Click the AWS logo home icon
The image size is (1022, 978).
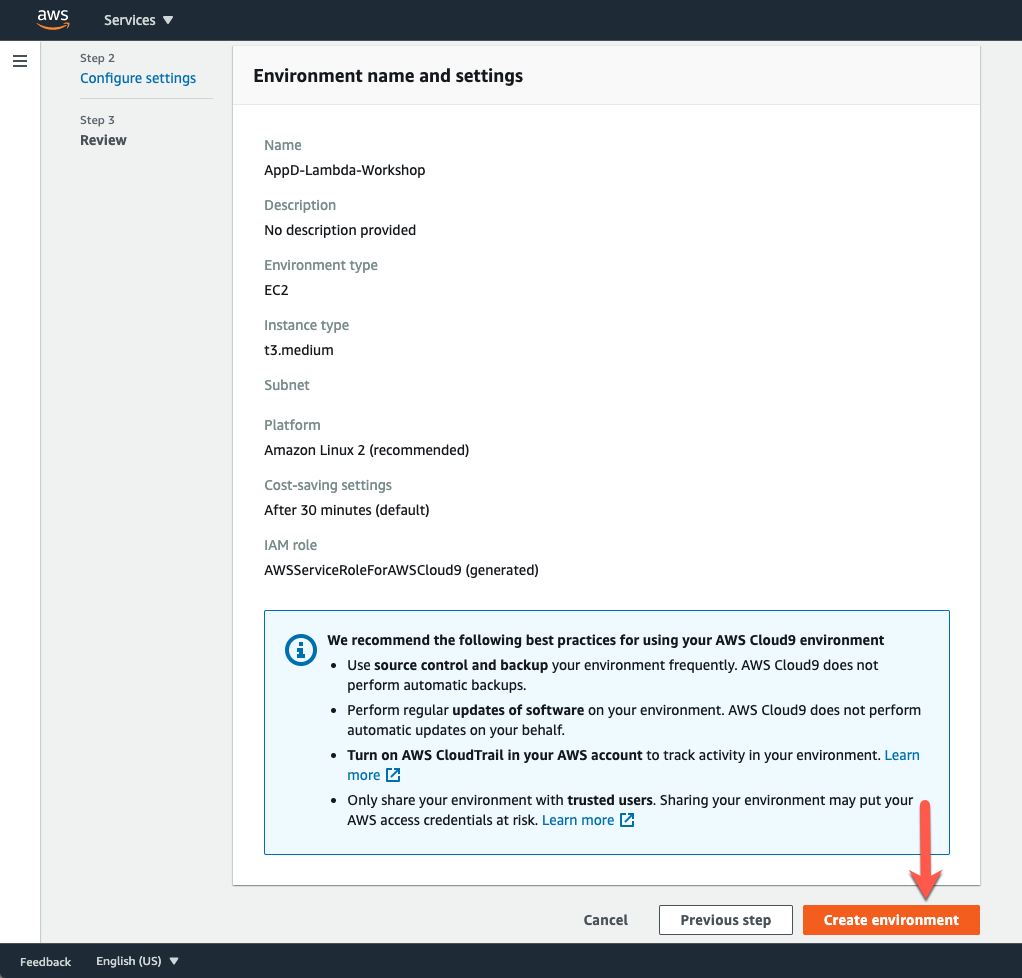pyautogui.click(x=52, y=19)
